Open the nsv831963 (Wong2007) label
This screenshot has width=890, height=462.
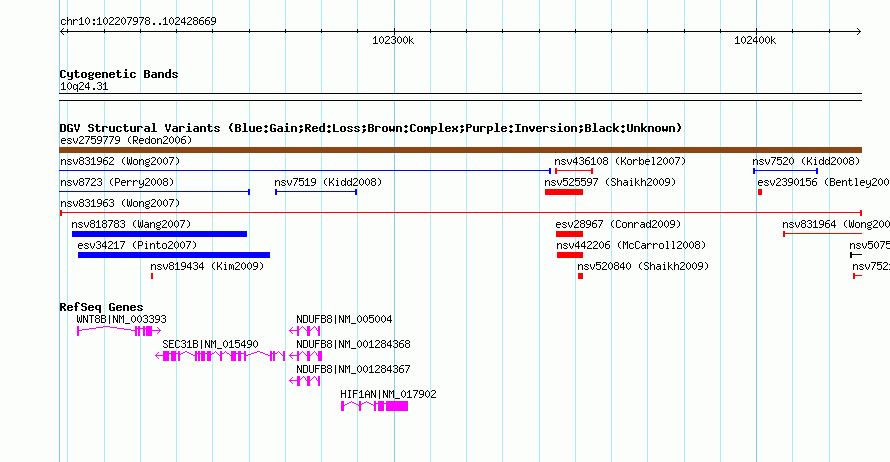(x=120, y=203)
